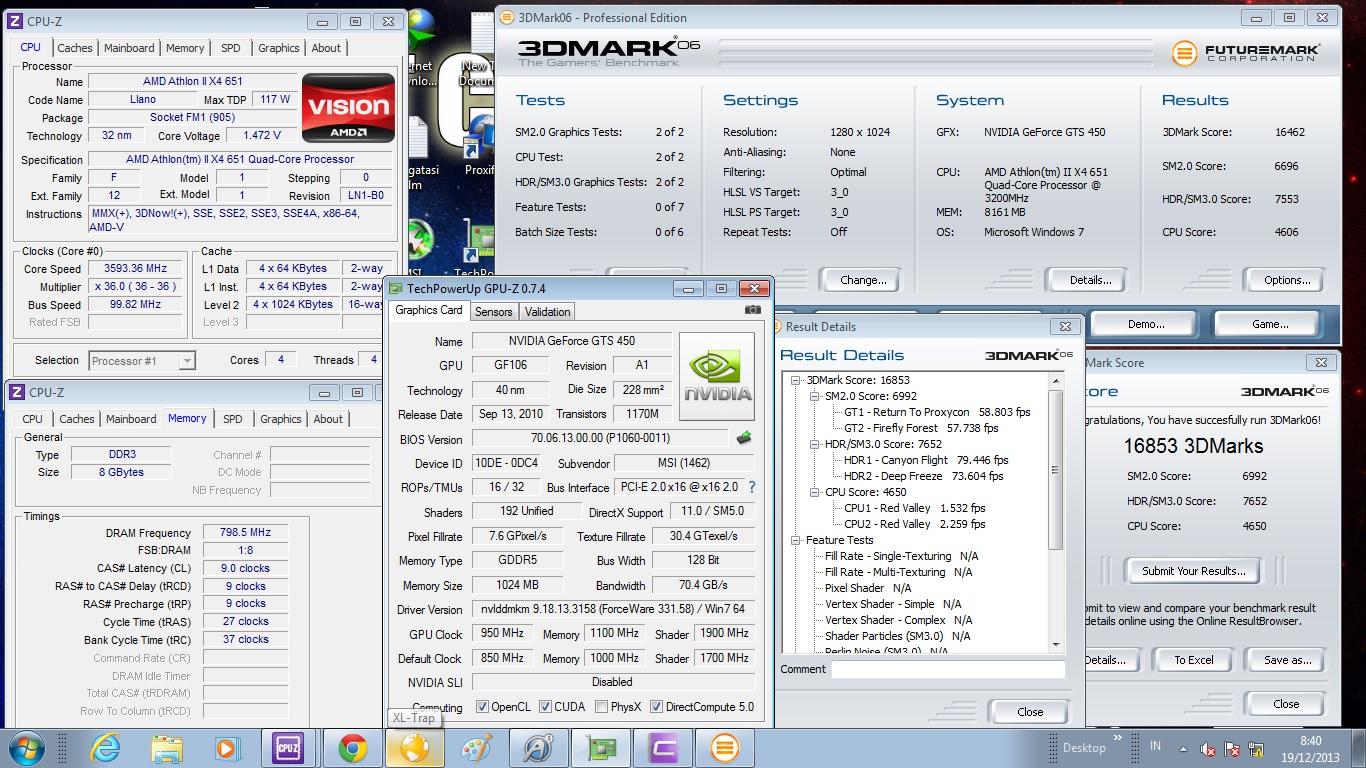Viewport: 1366px width, 768px height.
Task: Click Submit Your Results... button
Action: 1193,571
